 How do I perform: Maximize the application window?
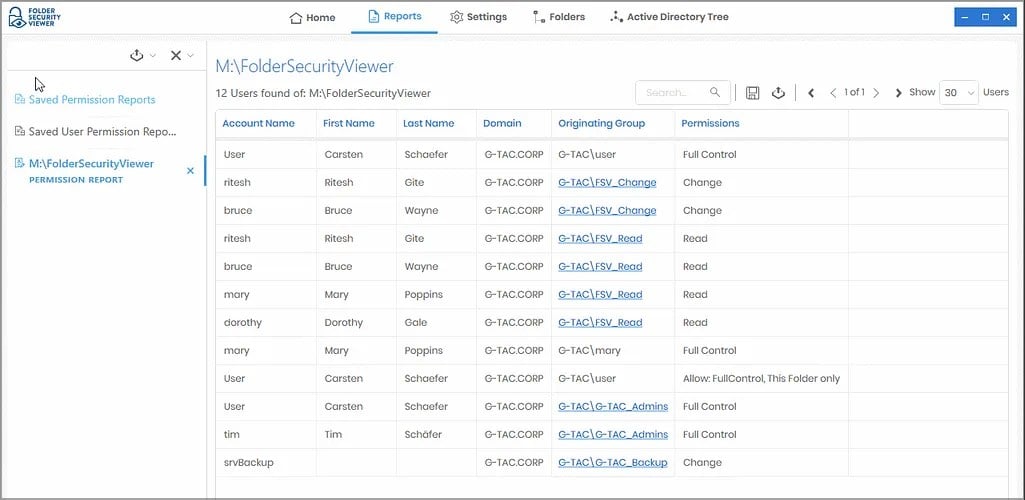(x=985, y=18)
